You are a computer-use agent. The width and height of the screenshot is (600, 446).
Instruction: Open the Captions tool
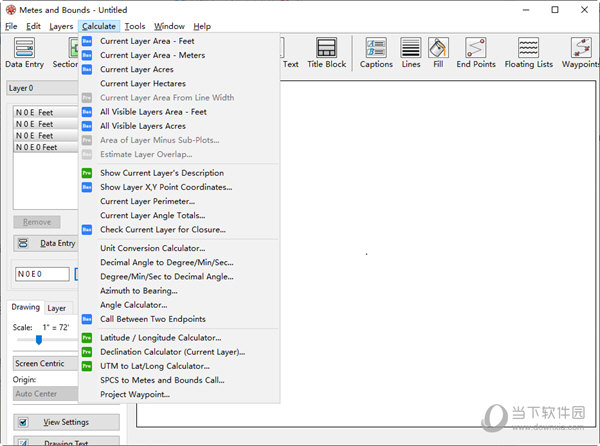click(x=376, y=53)
